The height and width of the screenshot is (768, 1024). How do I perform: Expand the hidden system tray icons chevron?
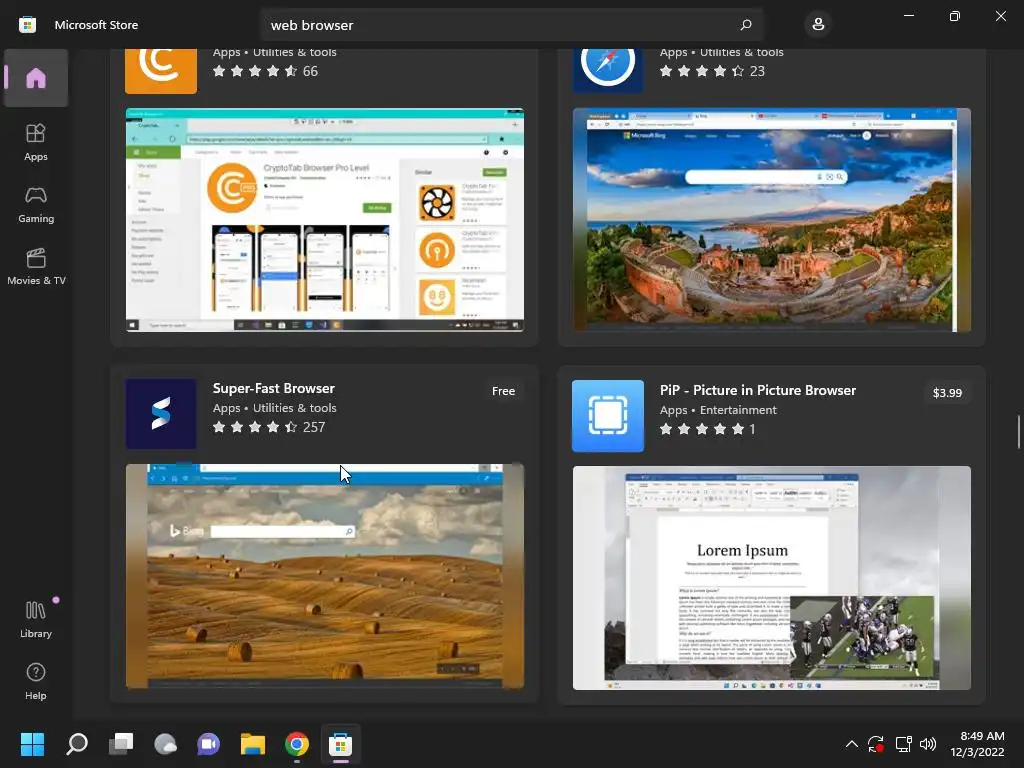pos(852,744)
